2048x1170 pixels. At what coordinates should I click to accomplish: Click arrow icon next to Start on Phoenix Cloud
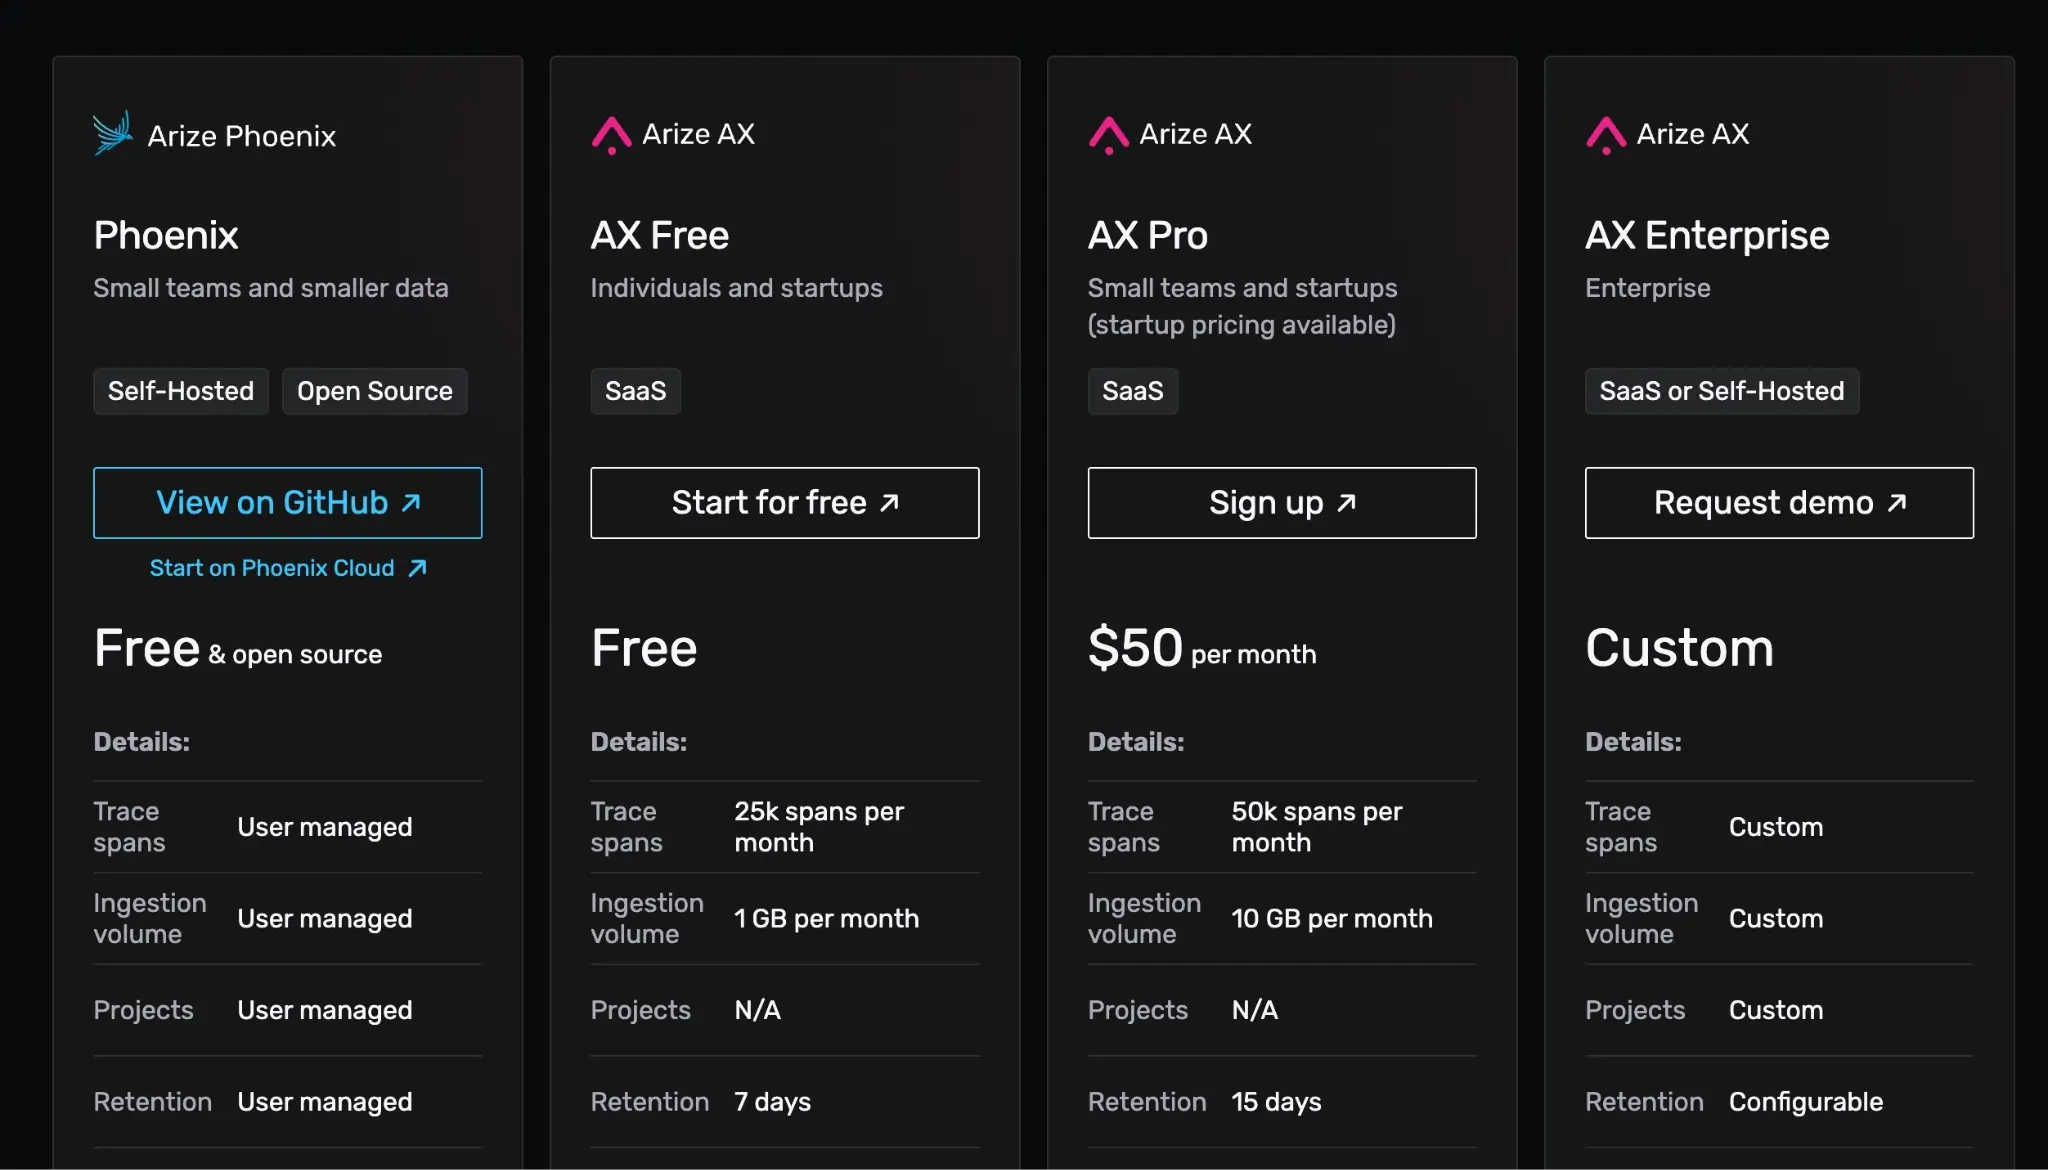tap(418, 568)
